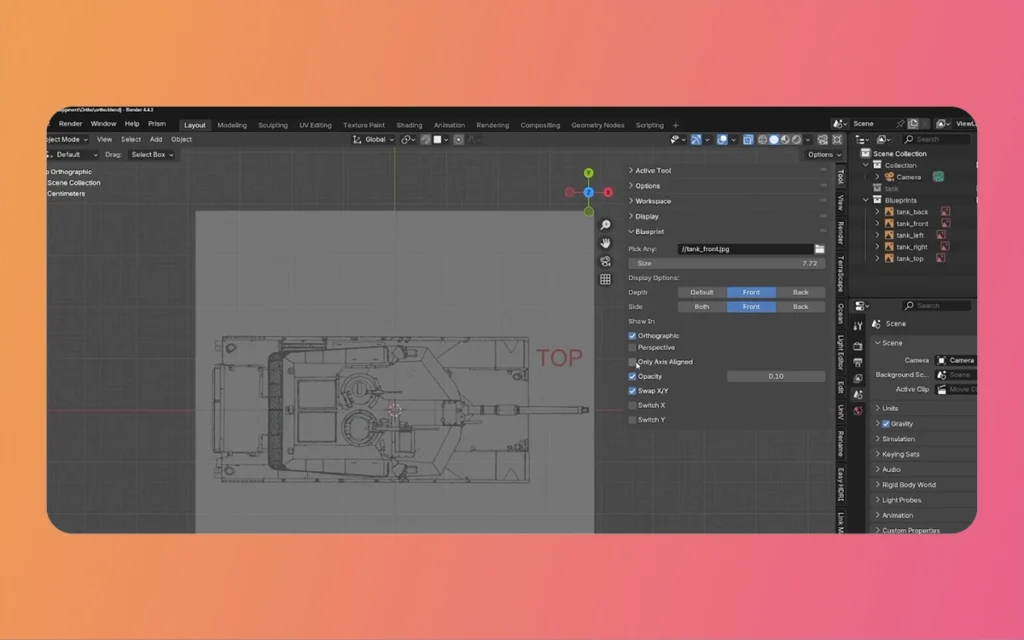Click the image data icon next to tank_back
Viewport: 1024px width, 640px height.
945,212
